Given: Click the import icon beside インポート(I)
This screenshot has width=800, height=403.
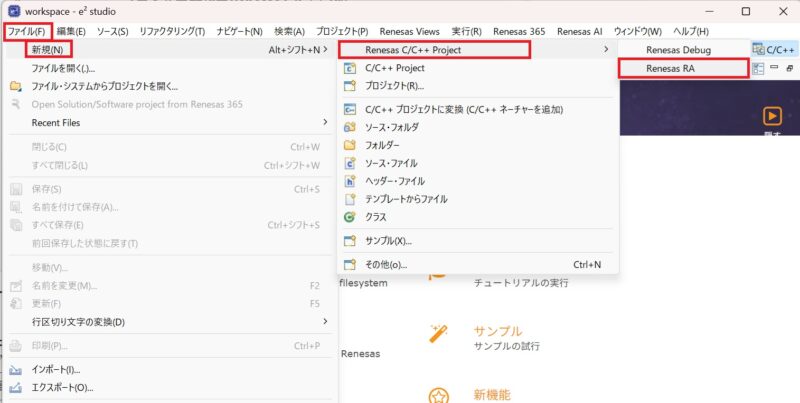Looking at the screenshot, I should pyautogui.click(x=16, y=370).
